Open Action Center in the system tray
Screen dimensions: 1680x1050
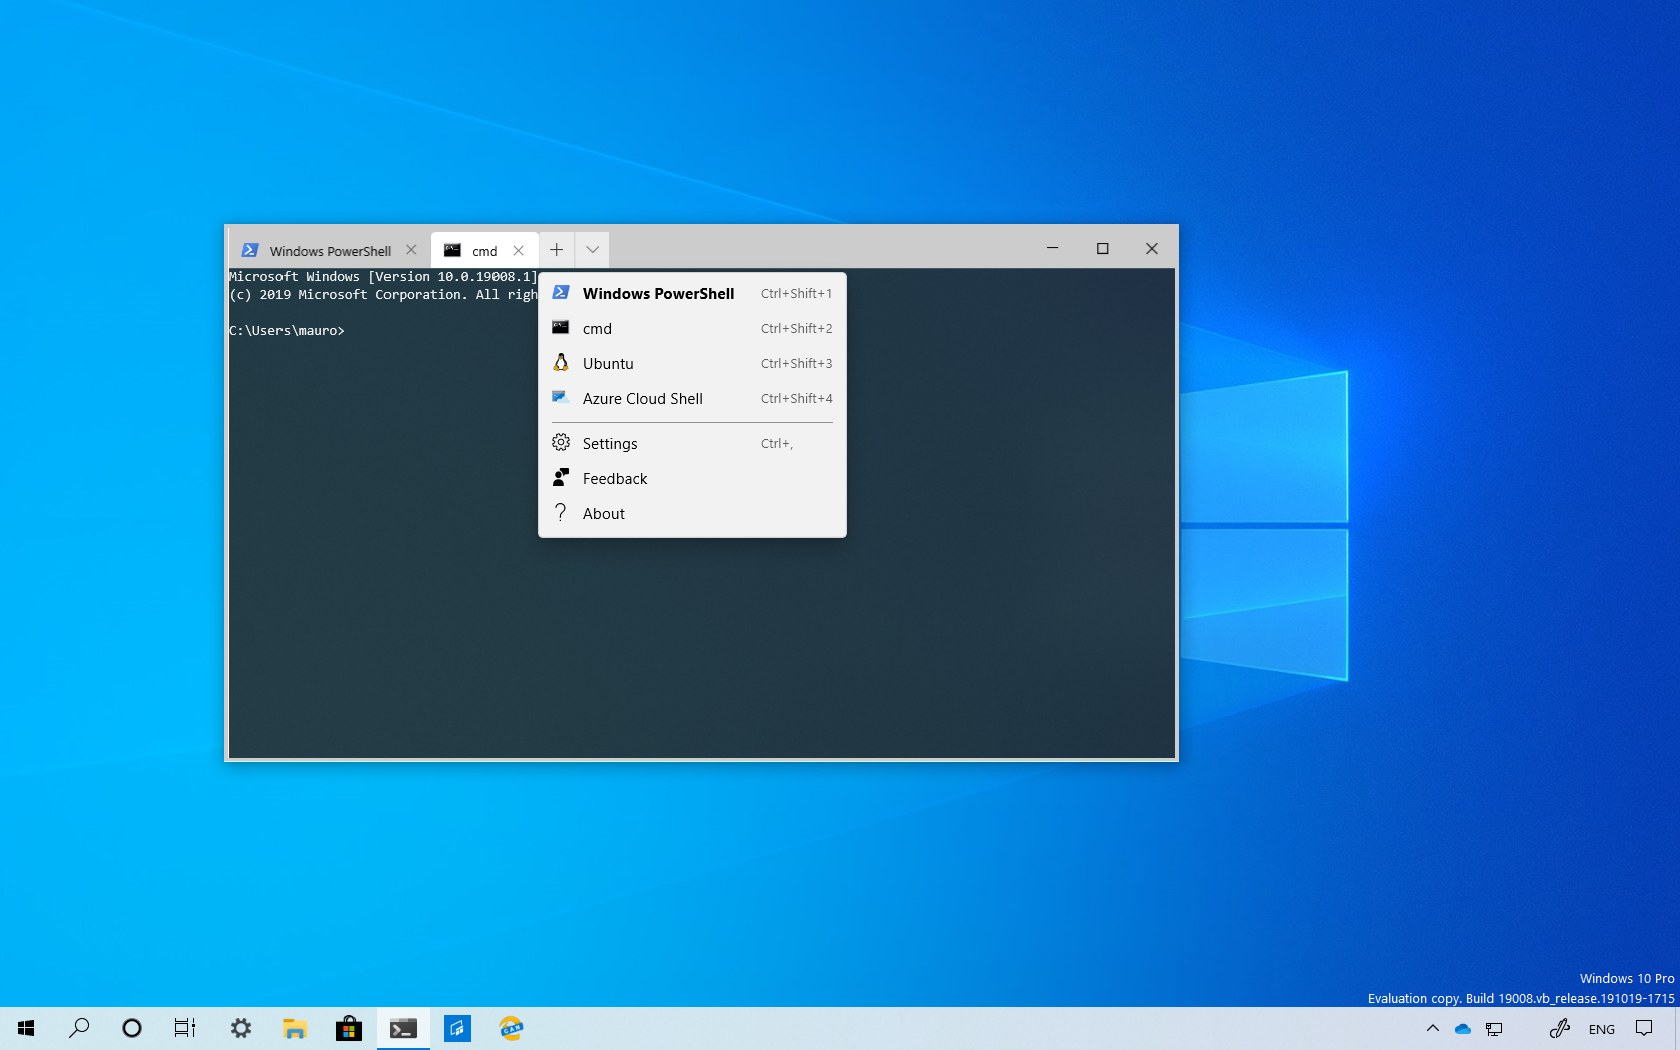(1643, 1028)
